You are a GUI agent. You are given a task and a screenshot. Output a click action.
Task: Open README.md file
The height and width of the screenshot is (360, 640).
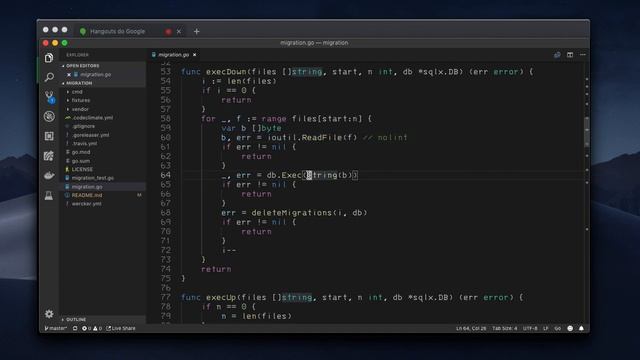click(x=87, y=196)
